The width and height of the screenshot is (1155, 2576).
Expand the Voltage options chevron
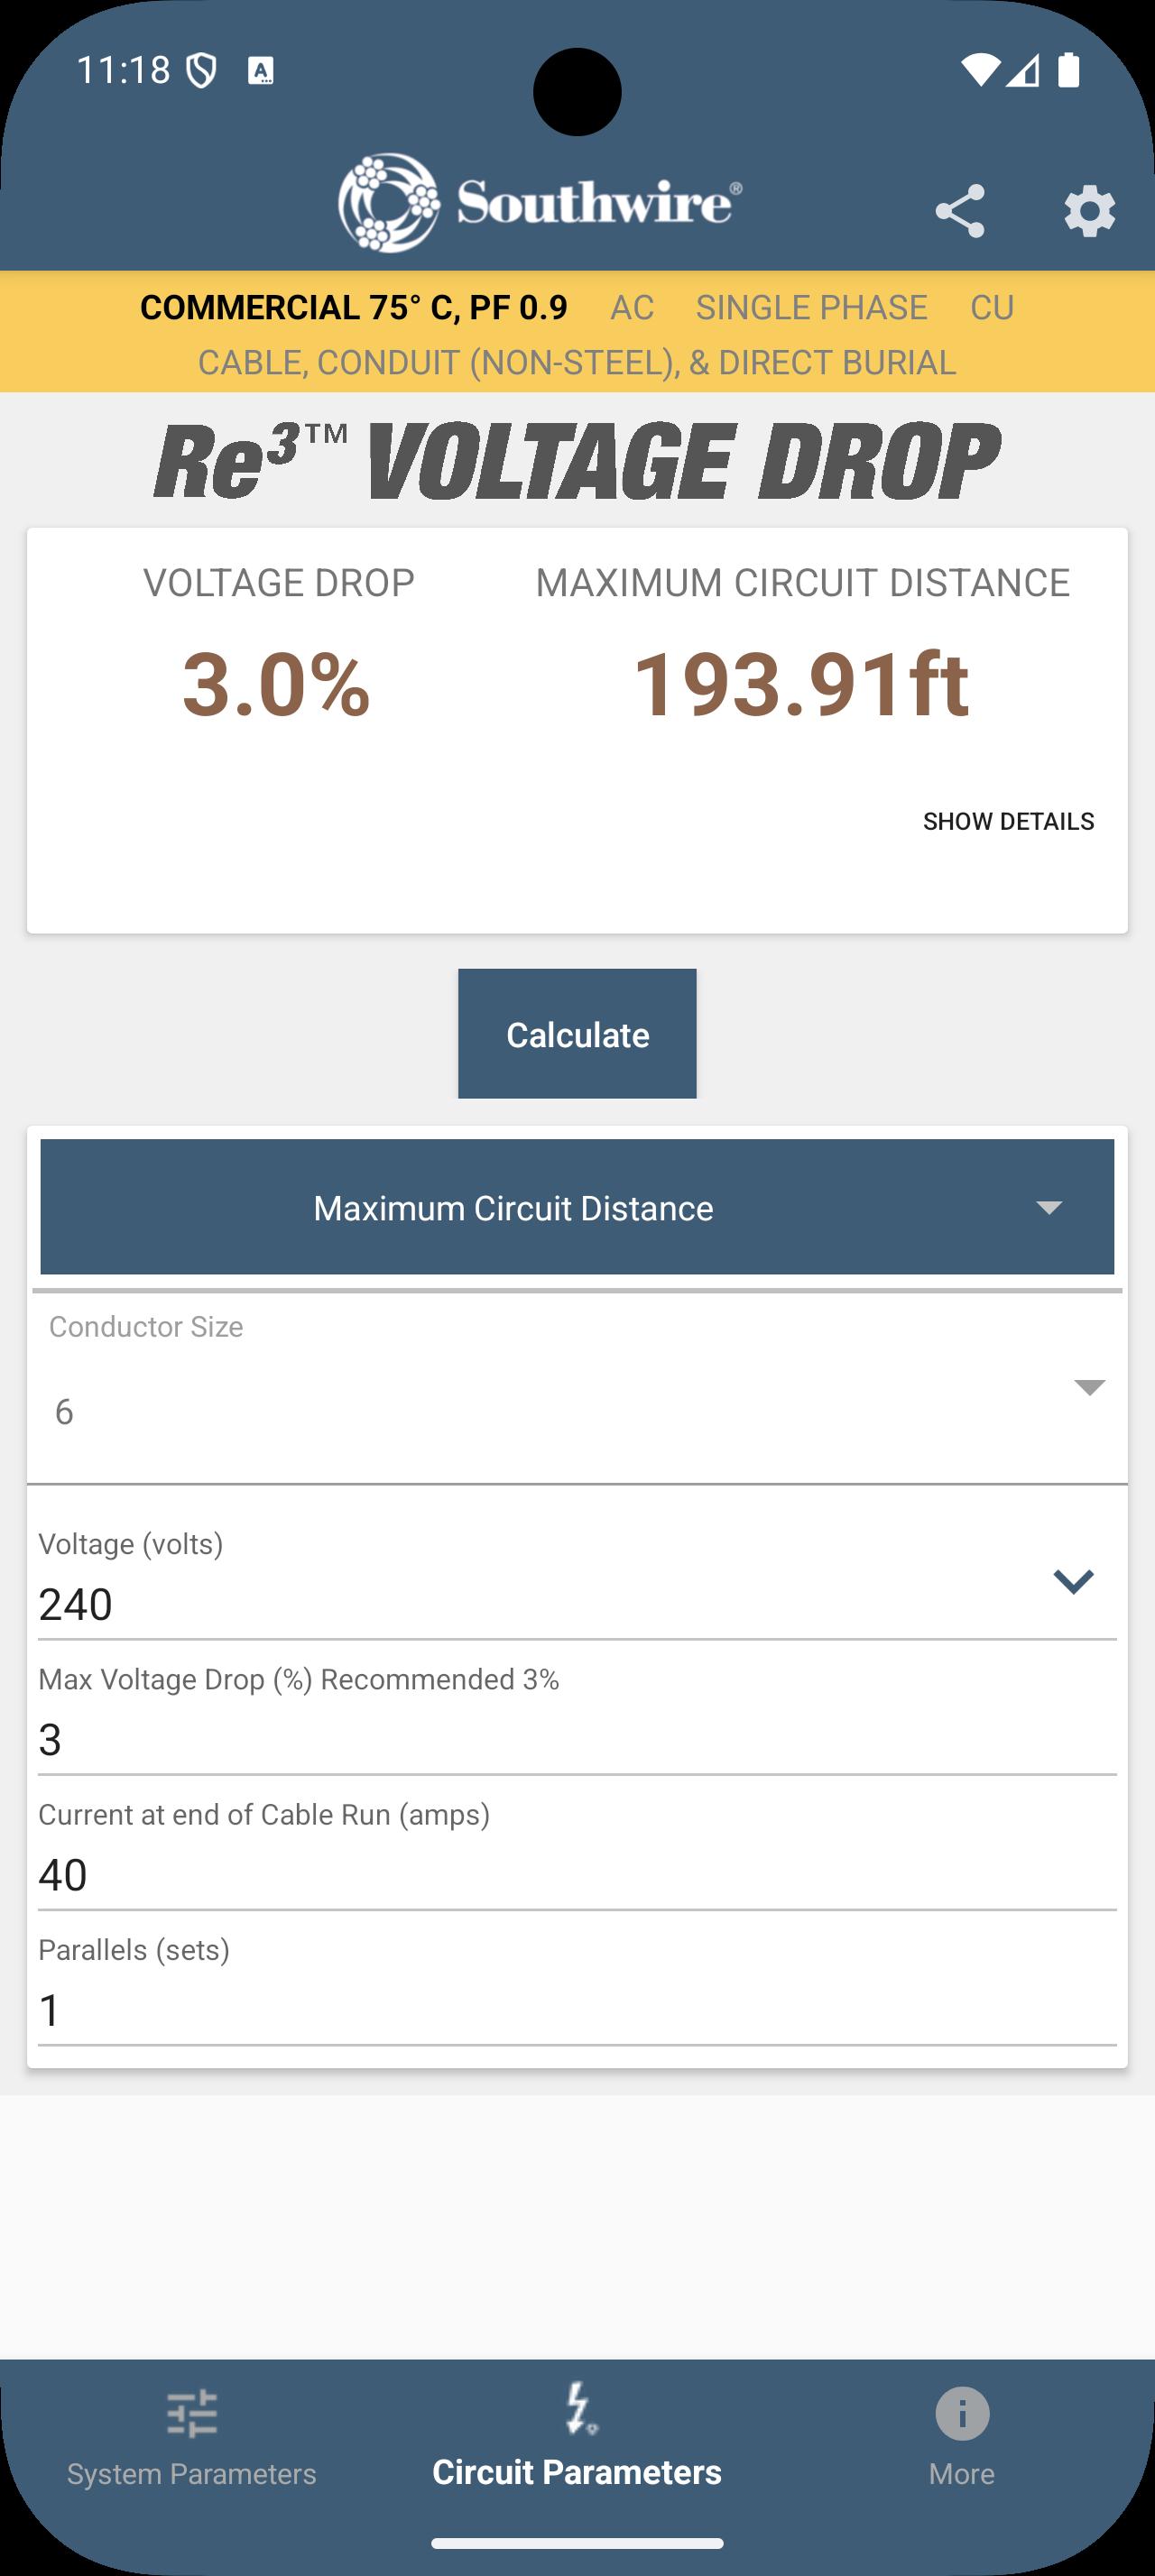tap(1073, 1581)
